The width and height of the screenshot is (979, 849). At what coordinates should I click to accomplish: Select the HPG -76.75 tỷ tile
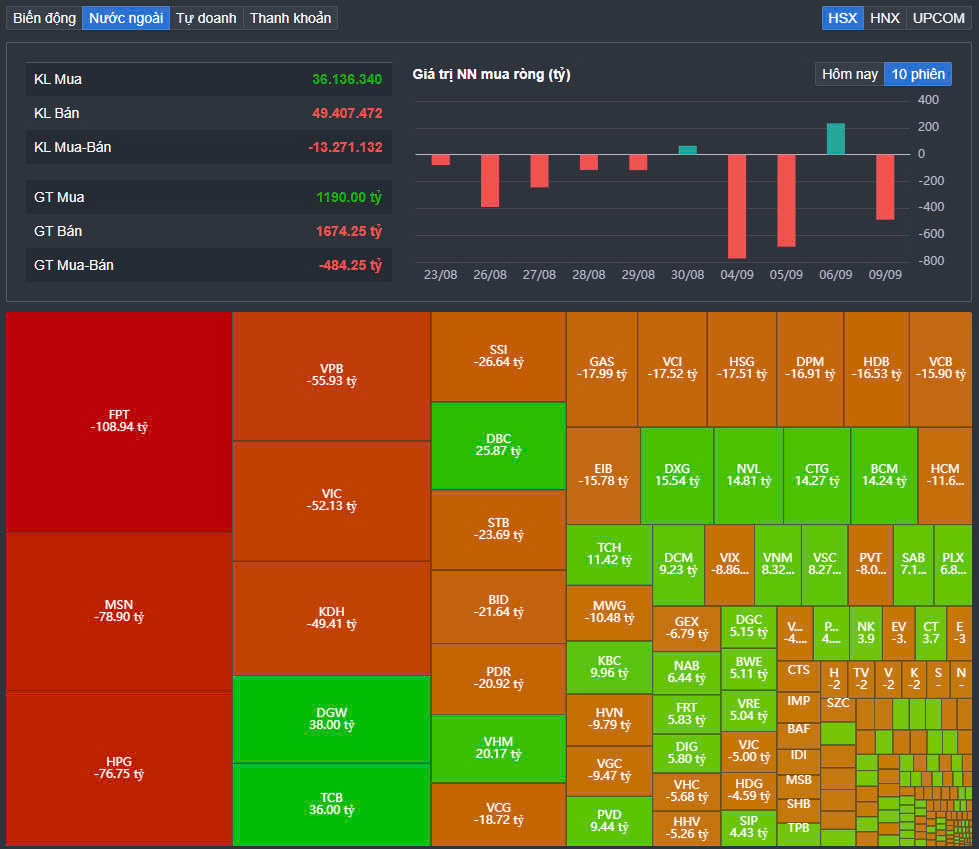pos(119,768)
